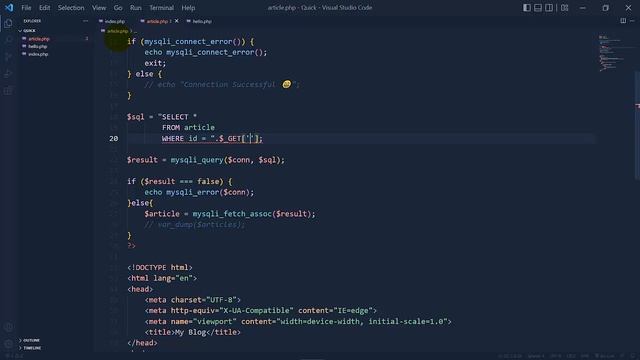
Task: Click the EXPLORER panel header
Action: [x=32, y=21]
